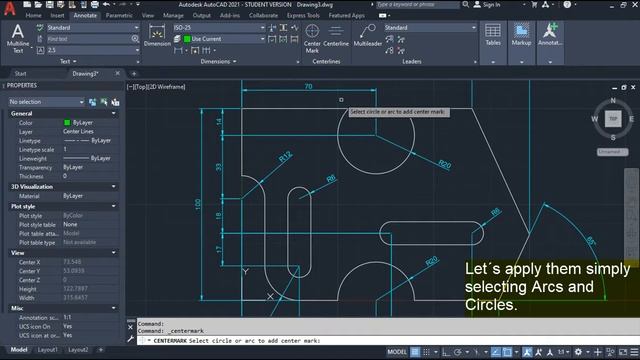
Task: Open the text style Standard dropdown
Action: (x=93, y=28)
